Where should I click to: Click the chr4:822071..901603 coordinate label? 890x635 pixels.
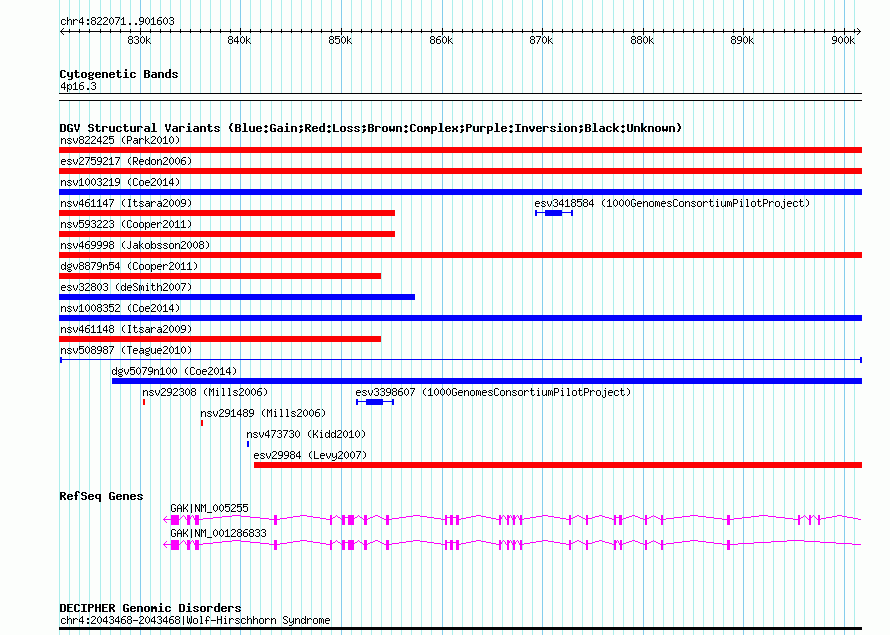pos(117,21)
